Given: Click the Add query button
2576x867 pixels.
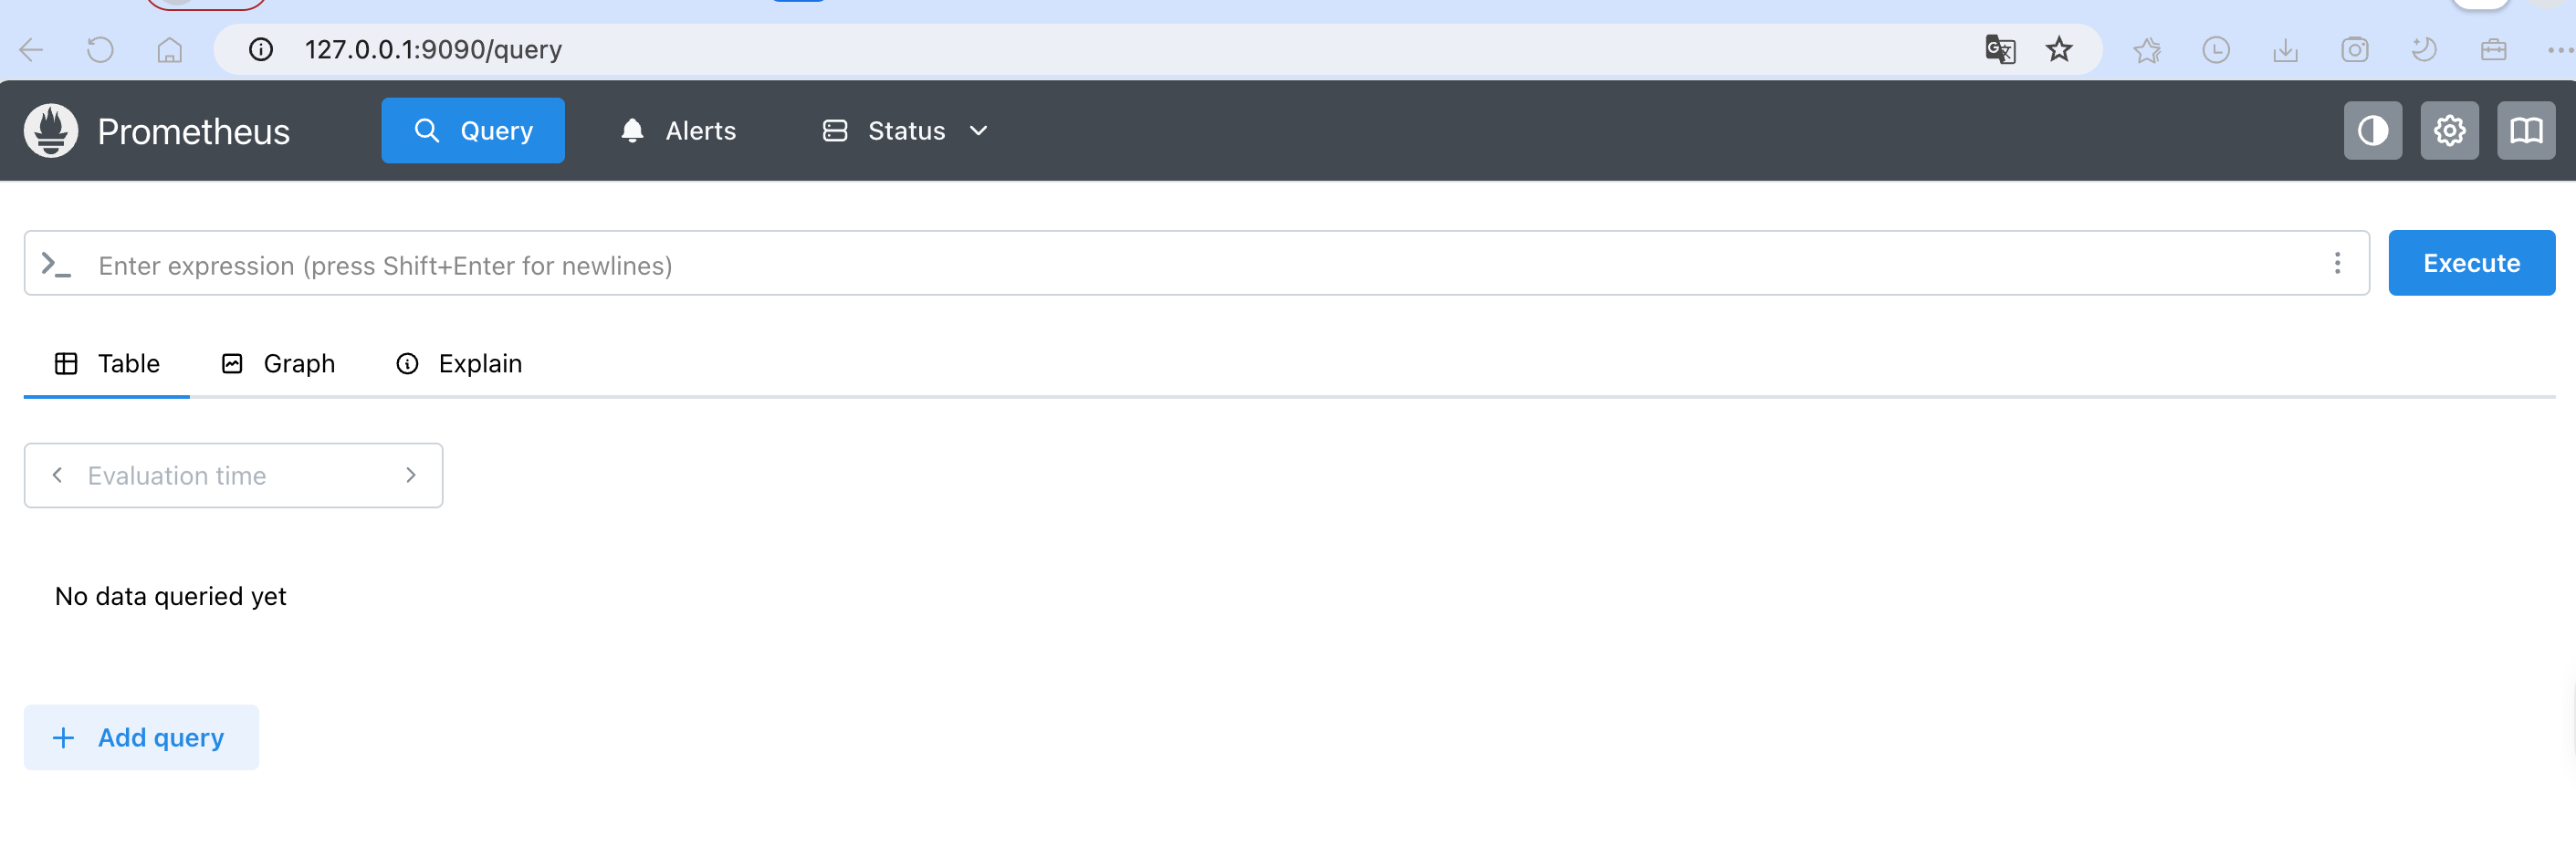Looking at the screenshot, I should (x=141, y=738).
